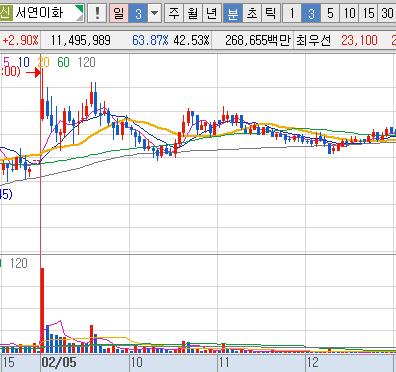Switch chart to 주 (weekly)
Image resolution: width=396 pixels, height=372 pixels.
[173, 13]
